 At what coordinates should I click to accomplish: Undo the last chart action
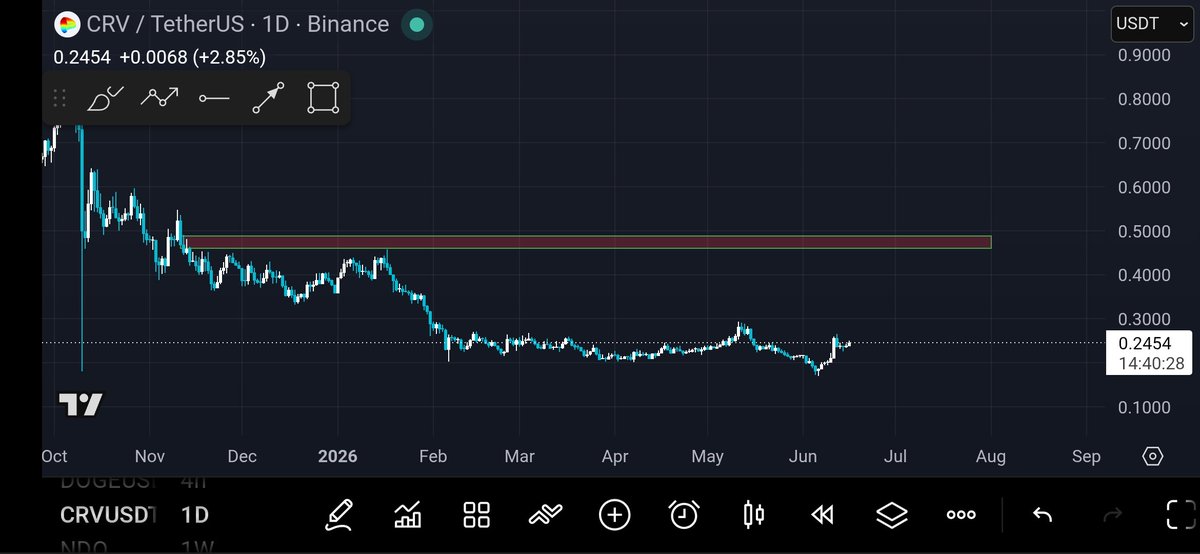(x=1042, y=515)
